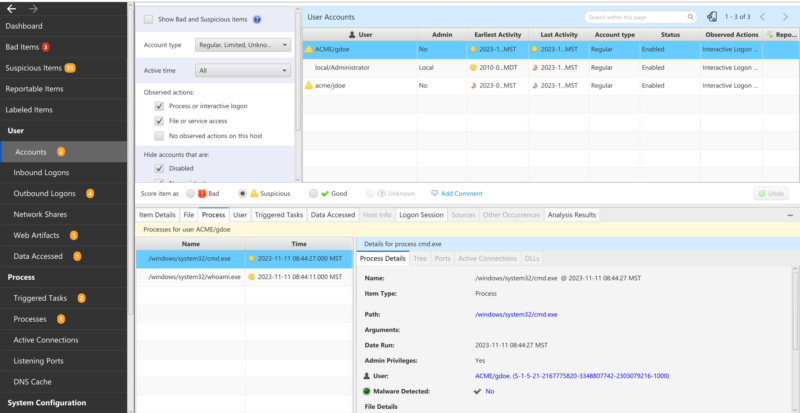The height and width of the screenshot is (413, 800).
Task: Click the yellow dot in whoami.exe time cell
Action: [x=251, y=277]
